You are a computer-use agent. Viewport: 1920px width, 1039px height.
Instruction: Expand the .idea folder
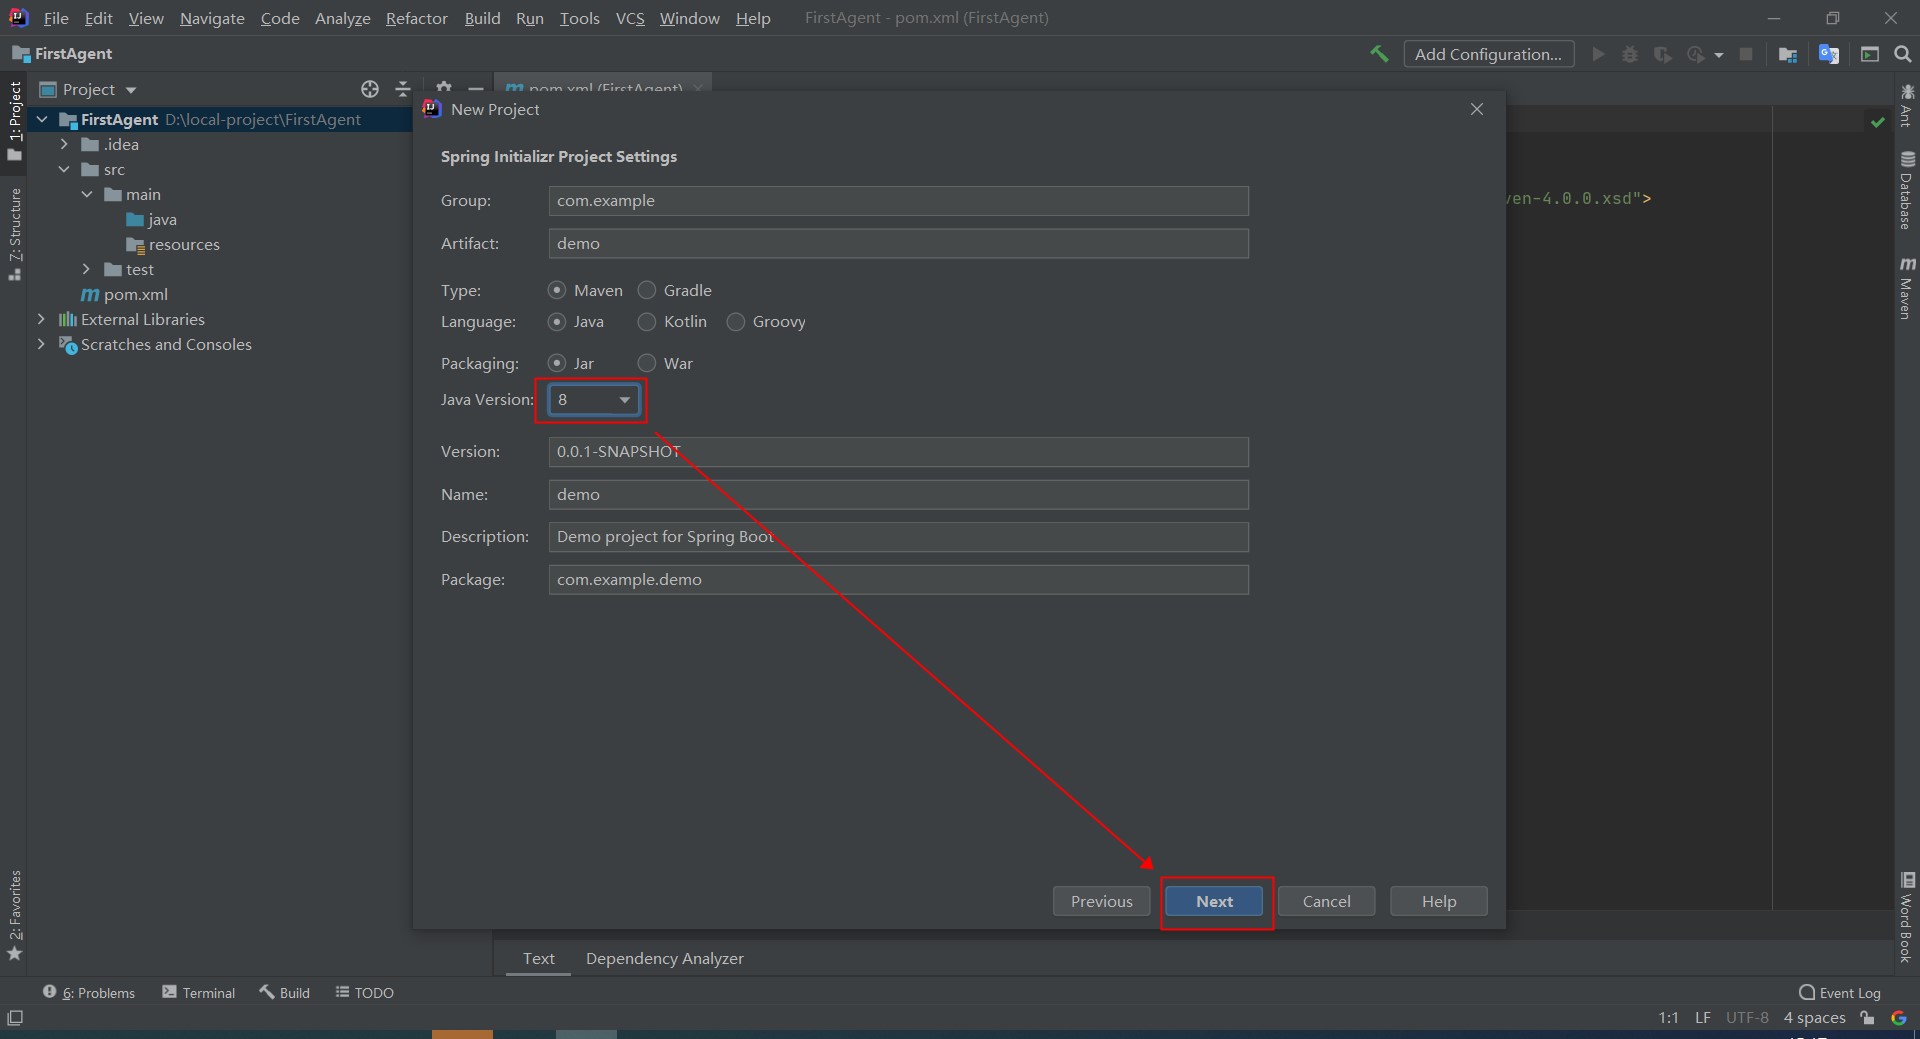[64, 144]
